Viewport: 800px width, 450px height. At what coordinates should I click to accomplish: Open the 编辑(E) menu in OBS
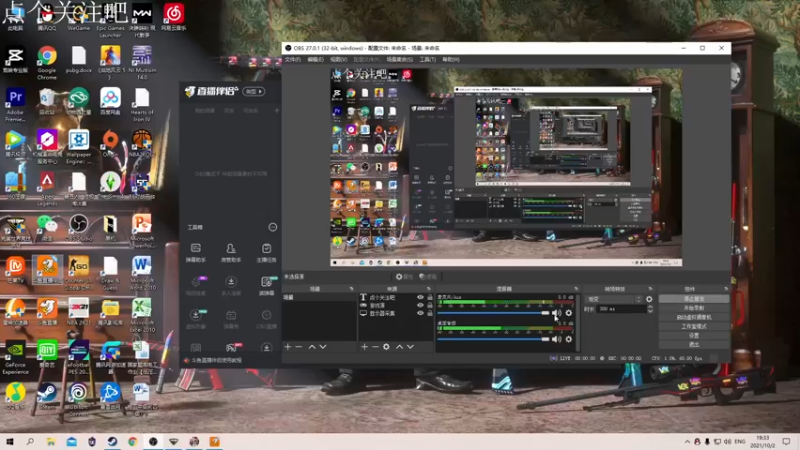(315, 60)
